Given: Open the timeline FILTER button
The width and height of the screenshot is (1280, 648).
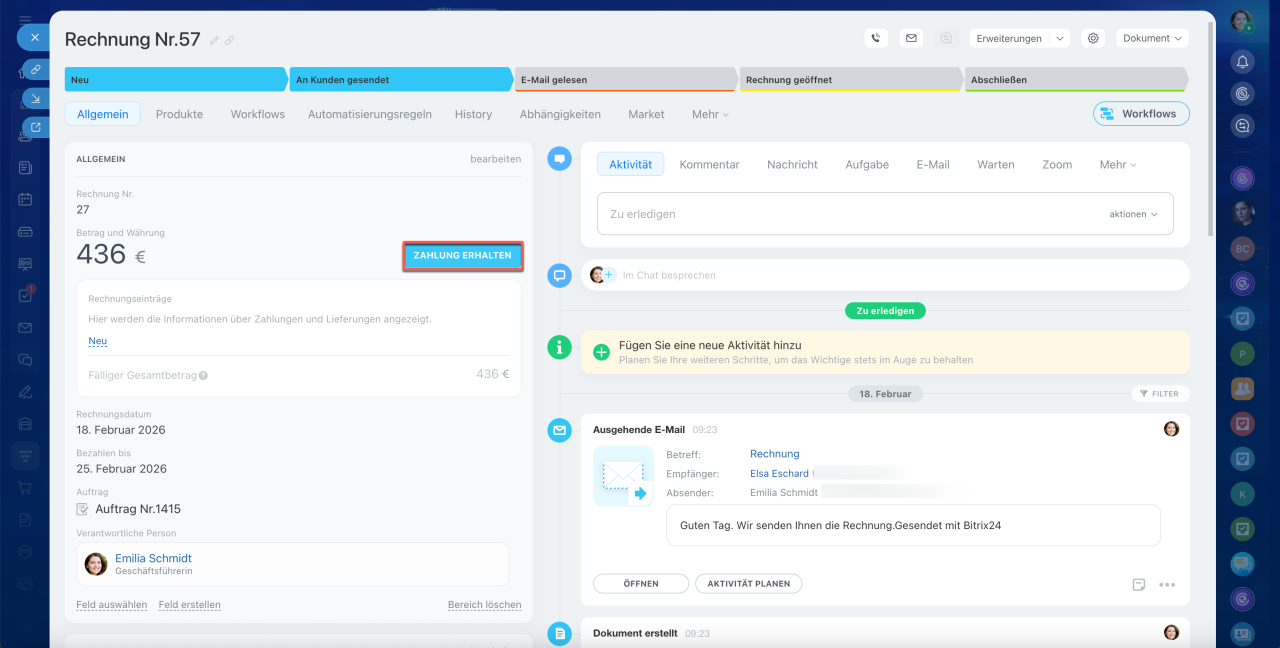Looking at the screenshot, I should tap(1160, 394).
